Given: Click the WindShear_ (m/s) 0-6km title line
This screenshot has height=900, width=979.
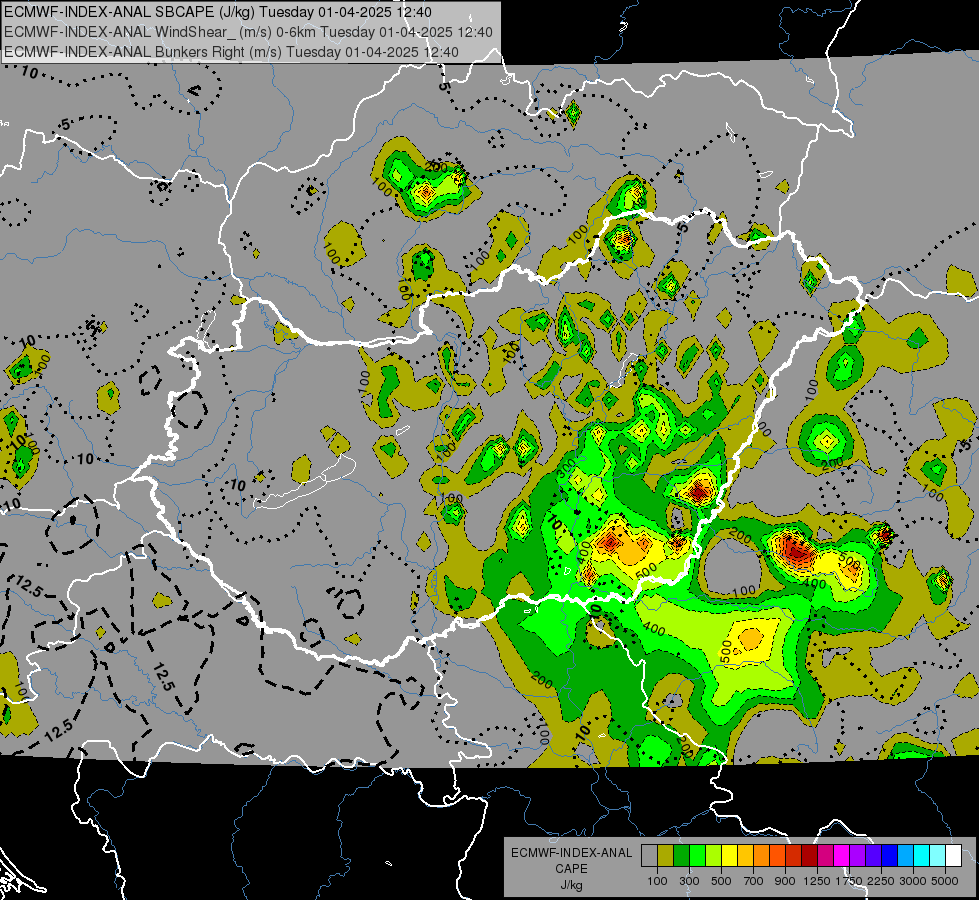Looking at the screenshot, I should 248,32.
